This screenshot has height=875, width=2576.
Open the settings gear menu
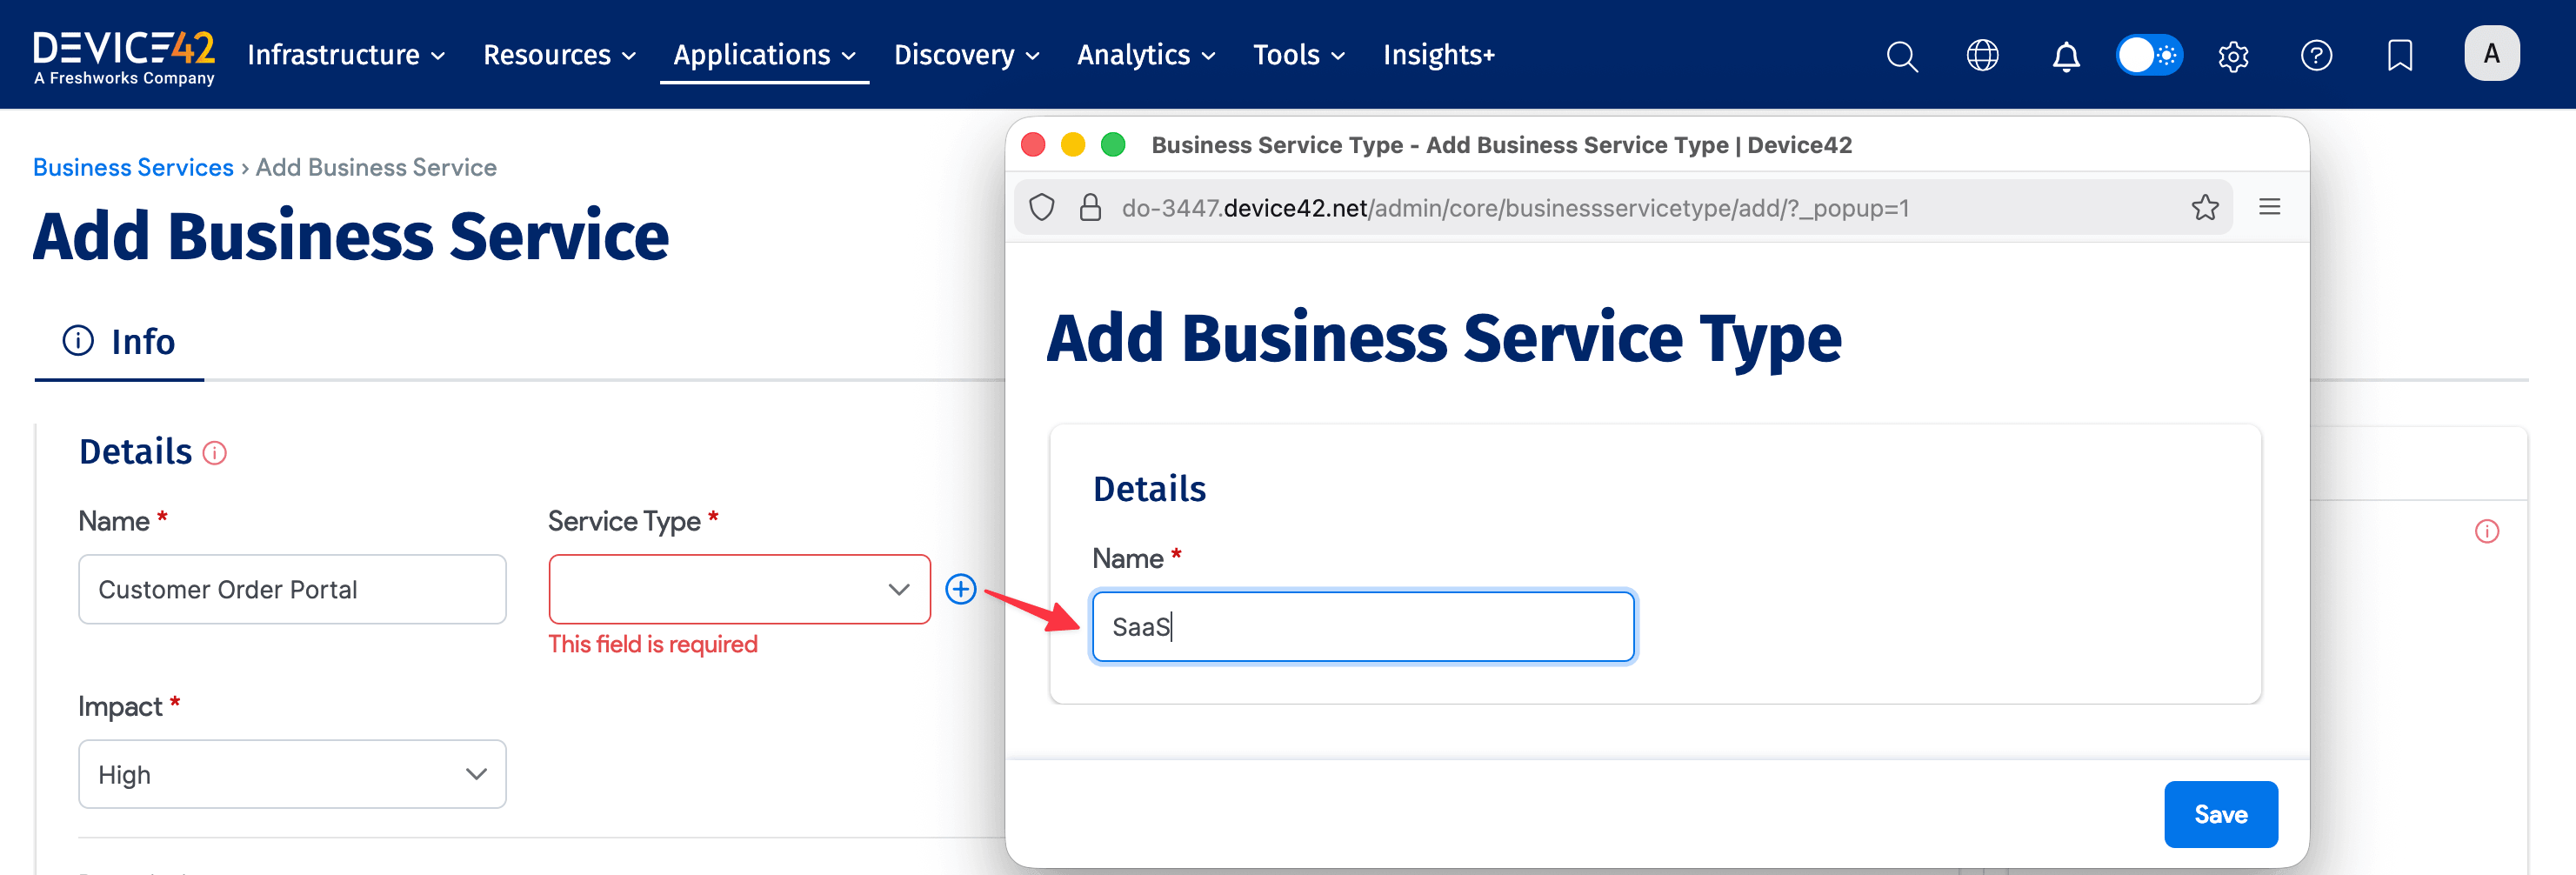click(2233, 56)
